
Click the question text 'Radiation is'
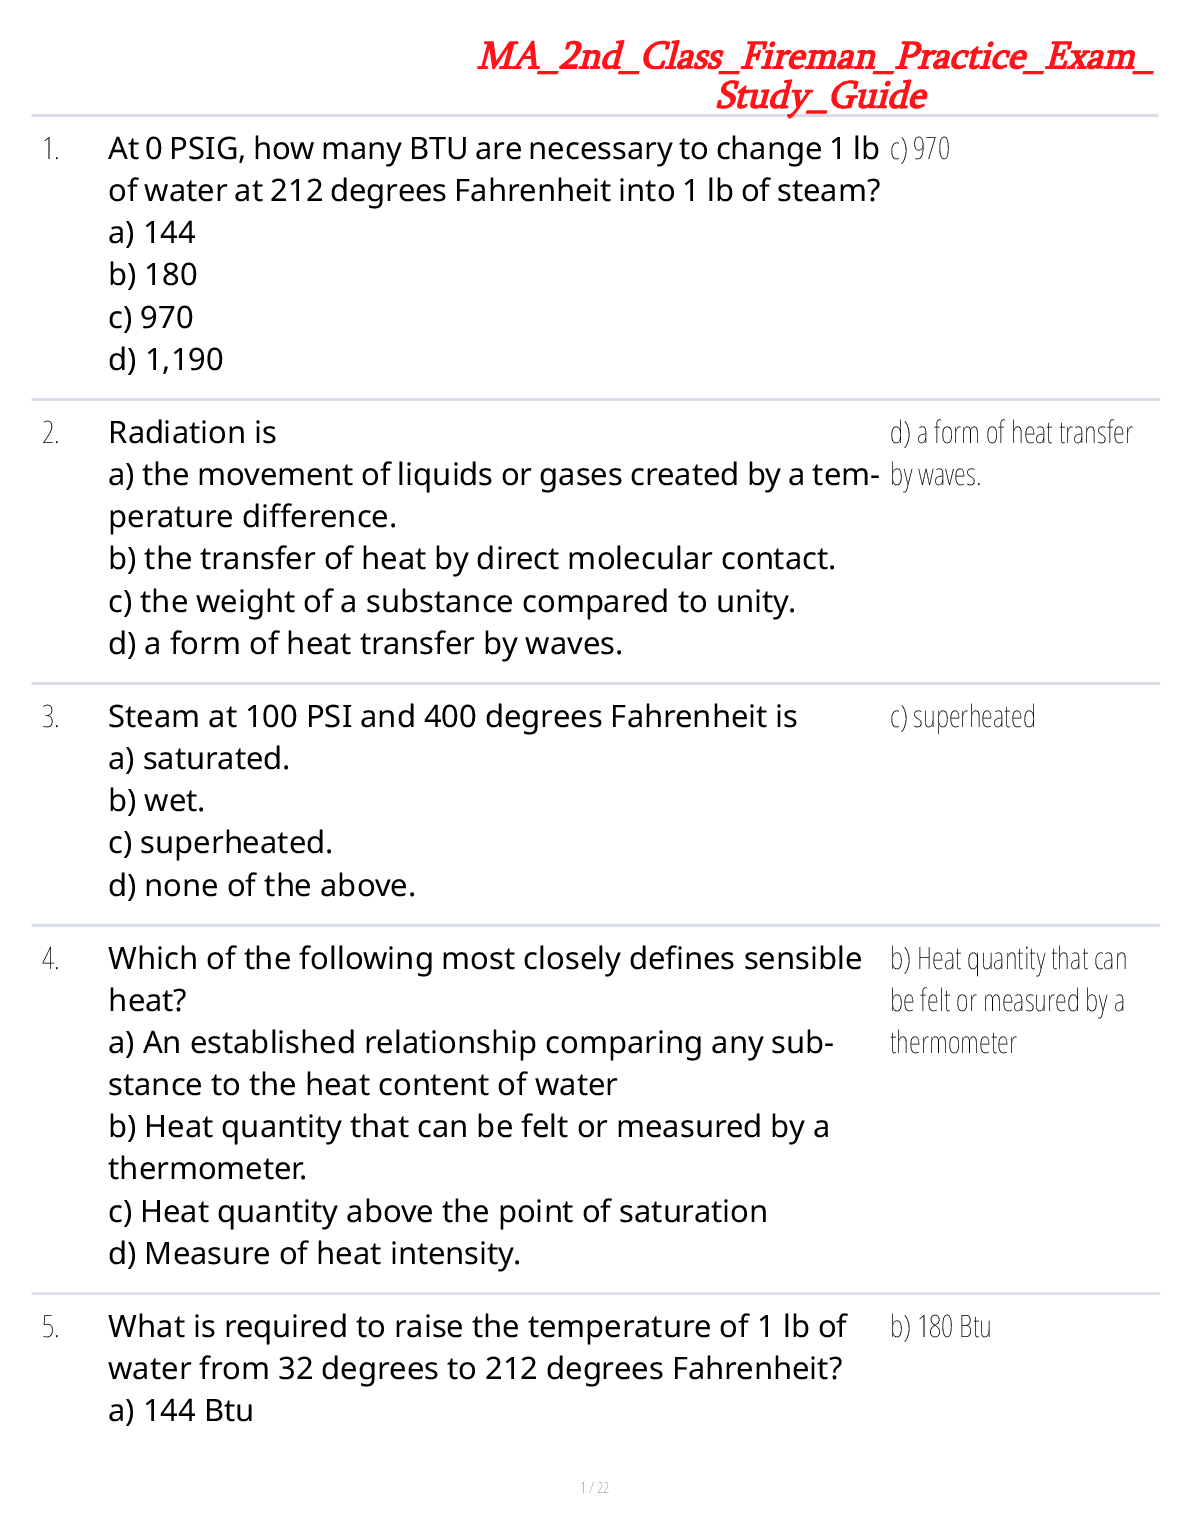click(x=192, y=433)
